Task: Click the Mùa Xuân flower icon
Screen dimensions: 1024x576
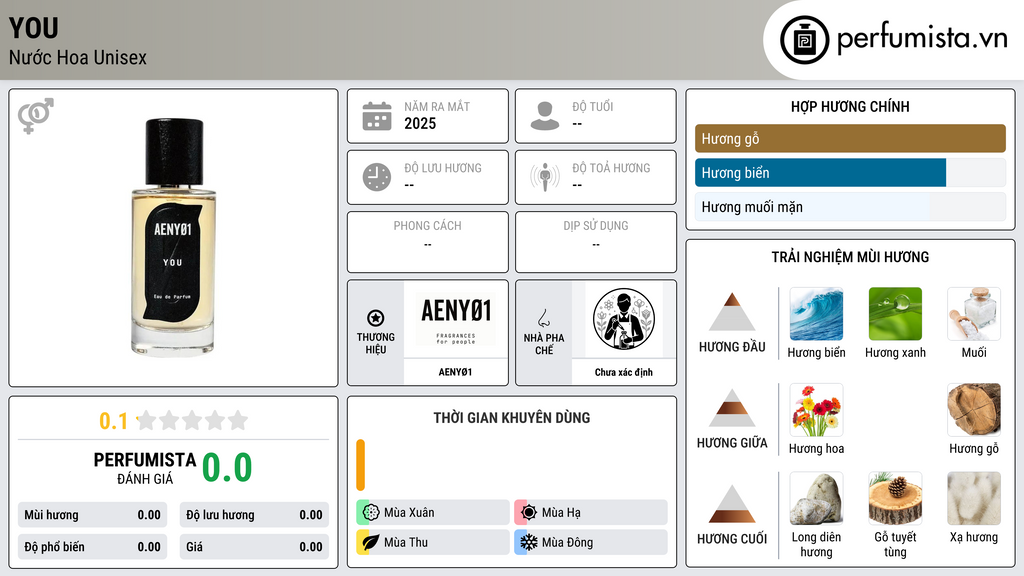Action: [371, 513]
